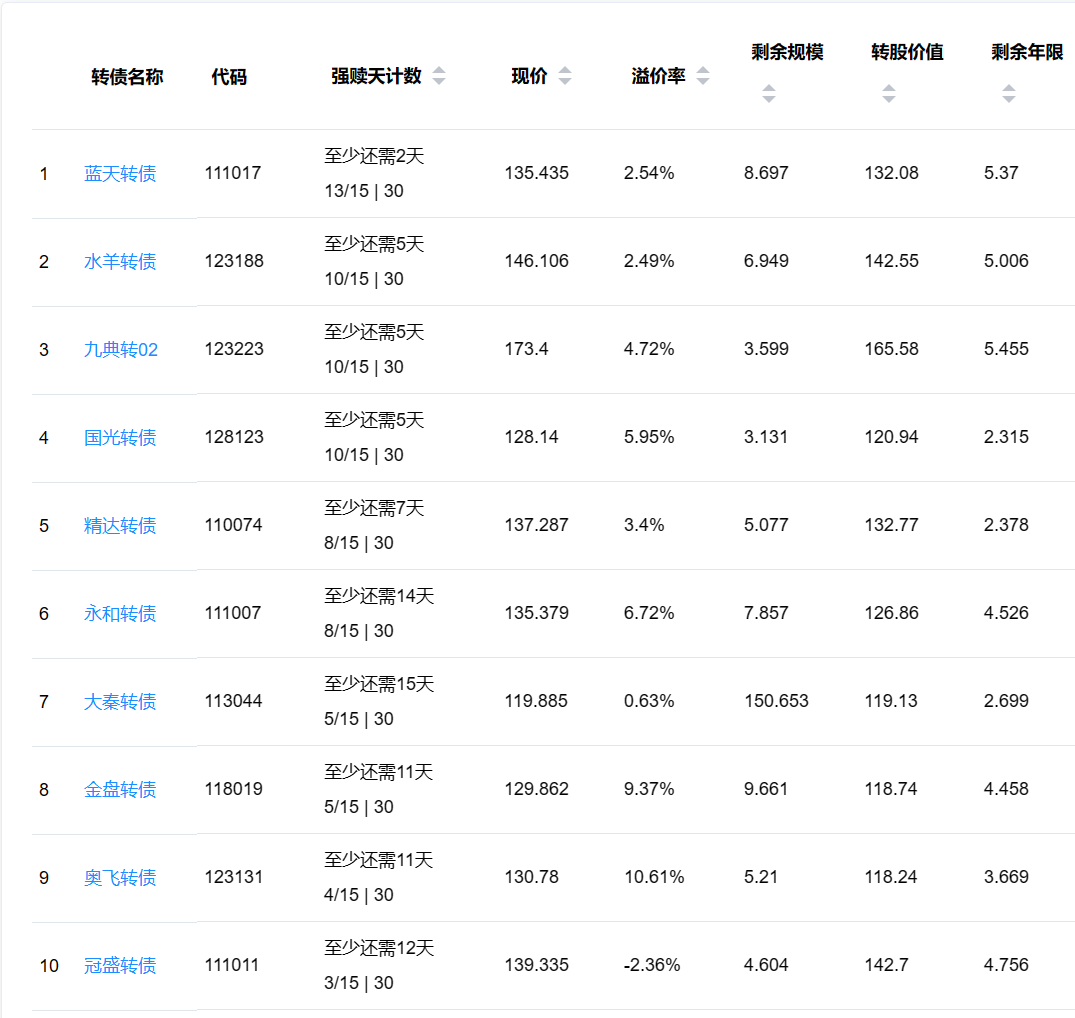The height and width of the screenshot is (1018, 1075).
Task: Sort by 转股价值 using arrows icon
Action: (x=888, y=94)
